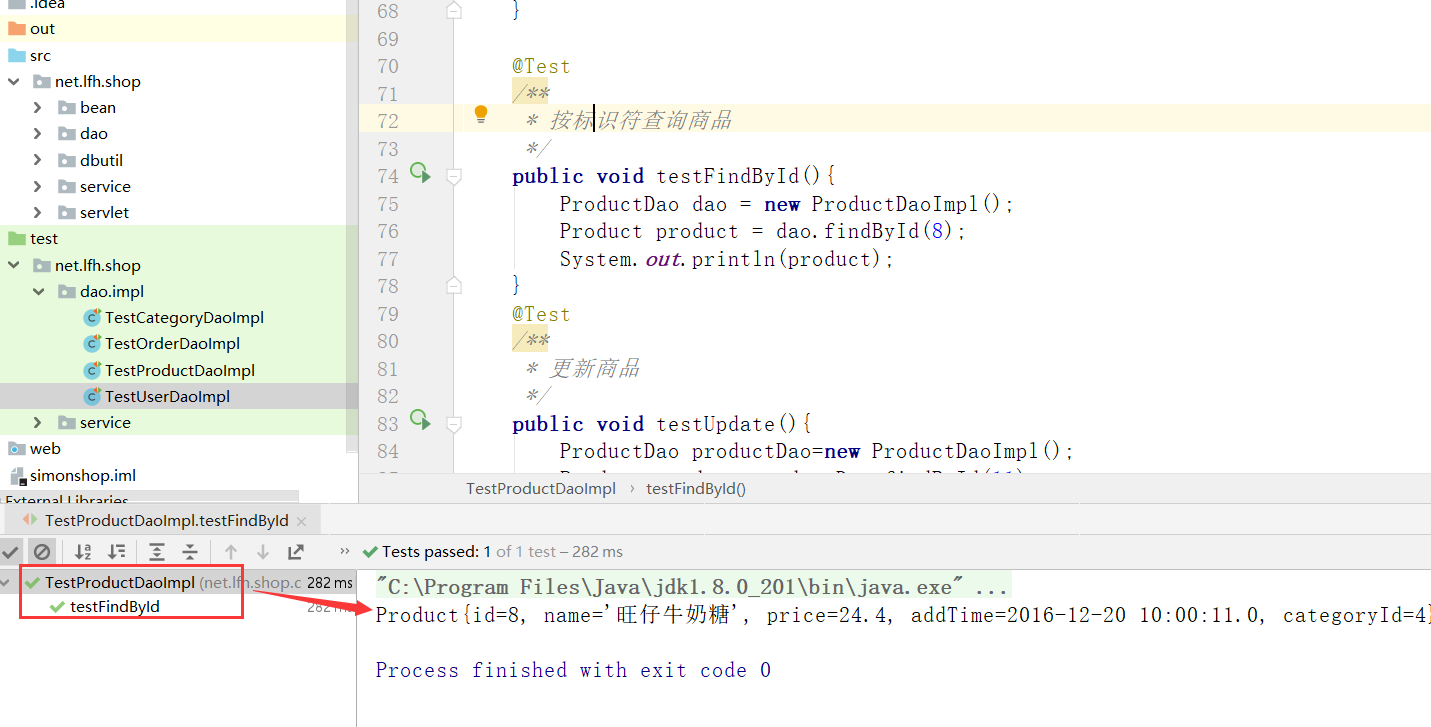1431x727 pixels.
Task: Open TestCategoryDaoImpl class
Action: click(x=184, y=317)
